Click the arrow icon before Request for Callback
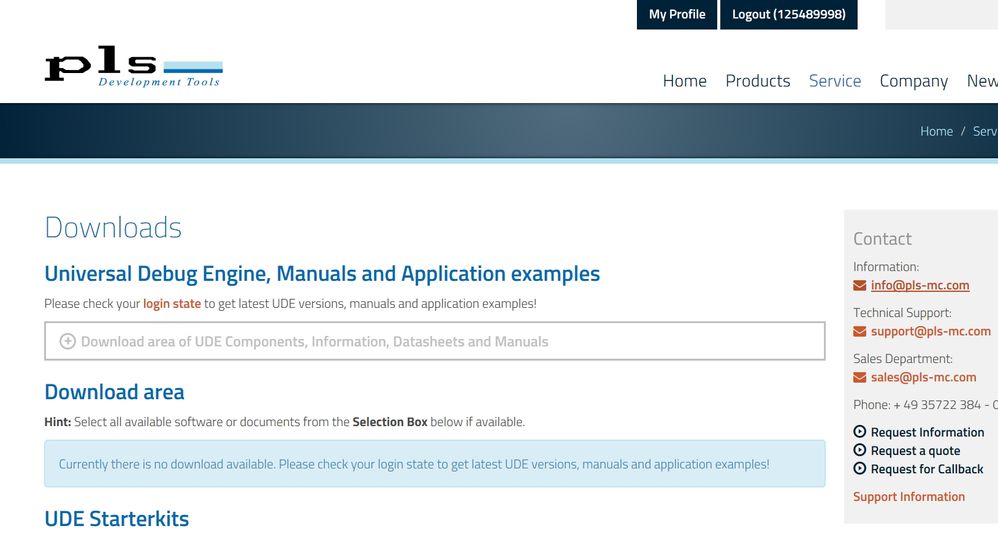Image resolution: width=998 pixels, height=539 pixels. [859, 468]
